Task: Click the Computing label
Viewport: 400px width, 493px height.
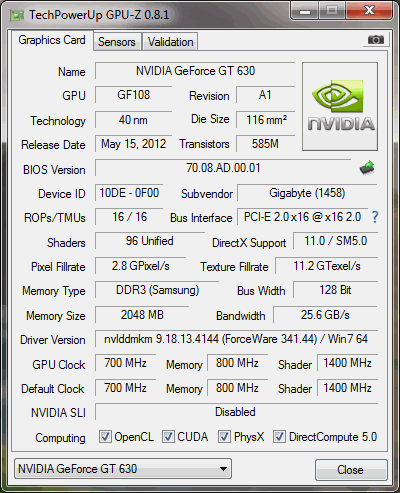Action: click(x=60, y=438)
